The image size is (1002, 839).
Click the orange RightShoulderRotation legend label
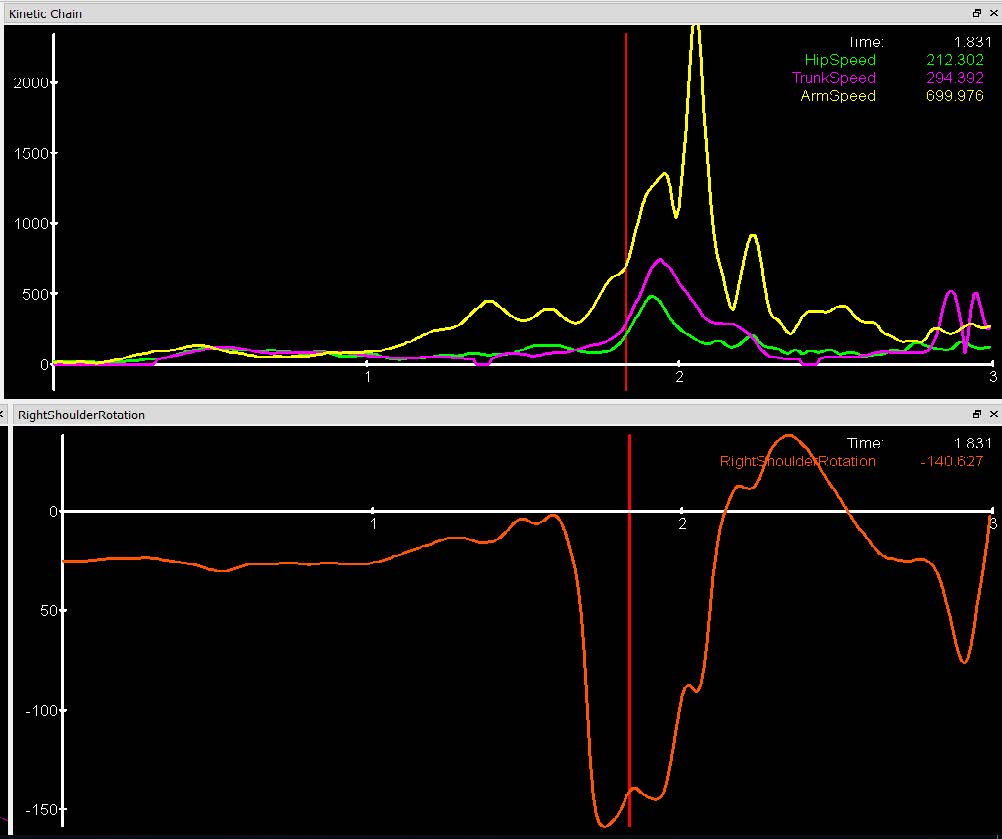tap(797, 461)
